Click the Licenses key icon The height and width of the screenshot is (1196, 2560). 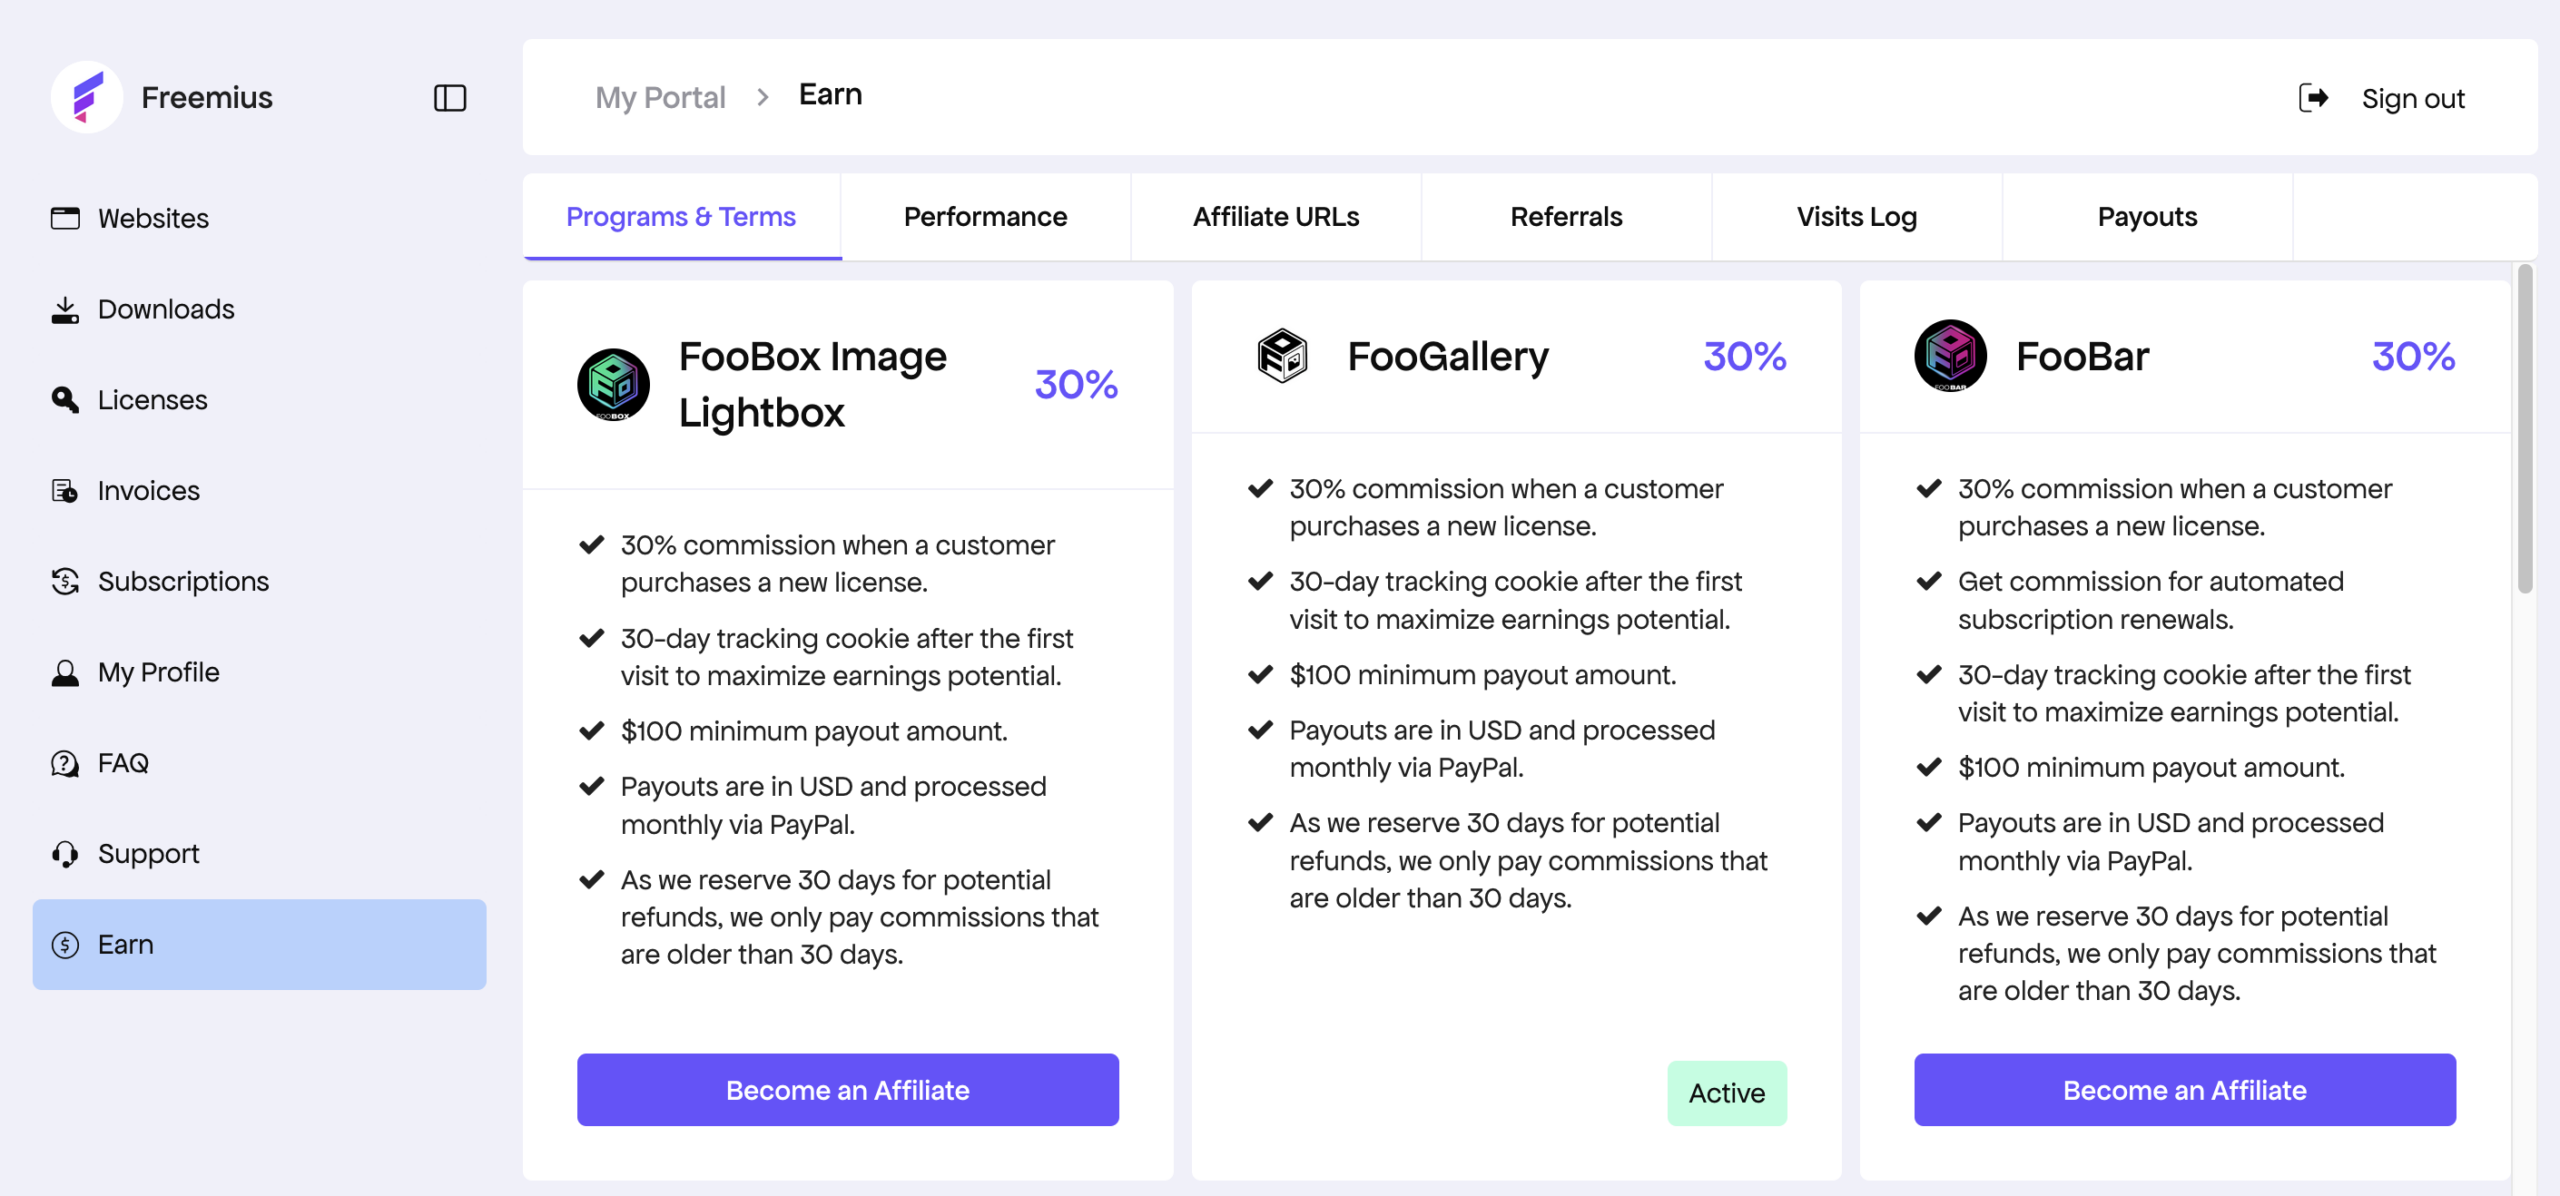point(65,400)
